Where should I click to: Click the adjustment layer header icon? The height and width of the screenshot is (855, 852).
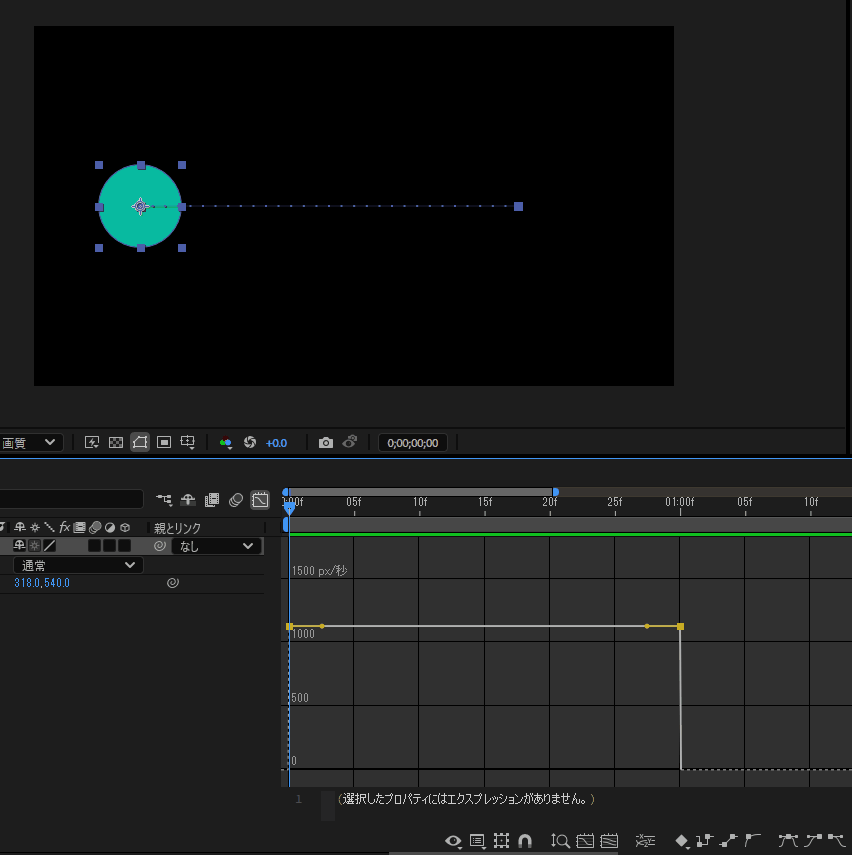coord(110,527)
